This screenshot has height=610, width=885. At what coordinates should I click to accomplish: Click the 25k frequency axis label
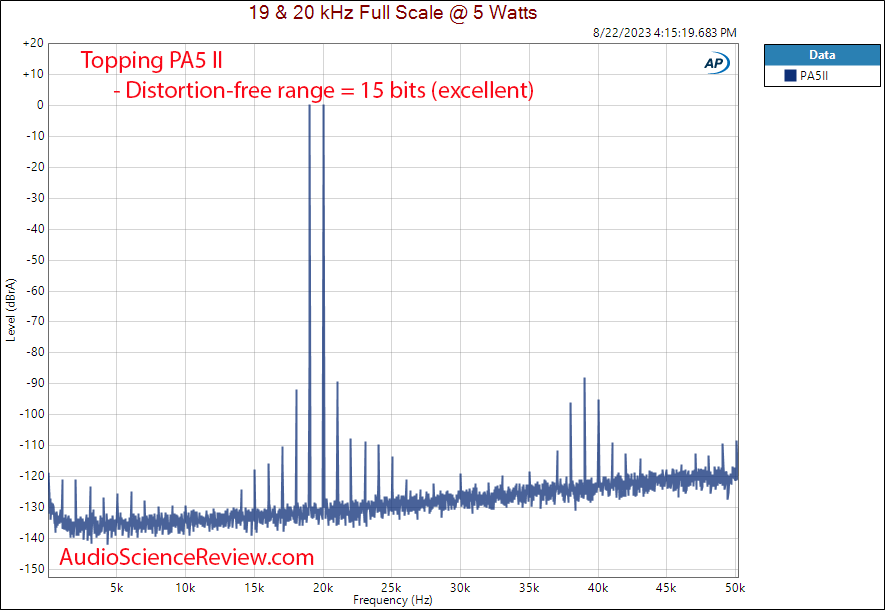(391, 588)
